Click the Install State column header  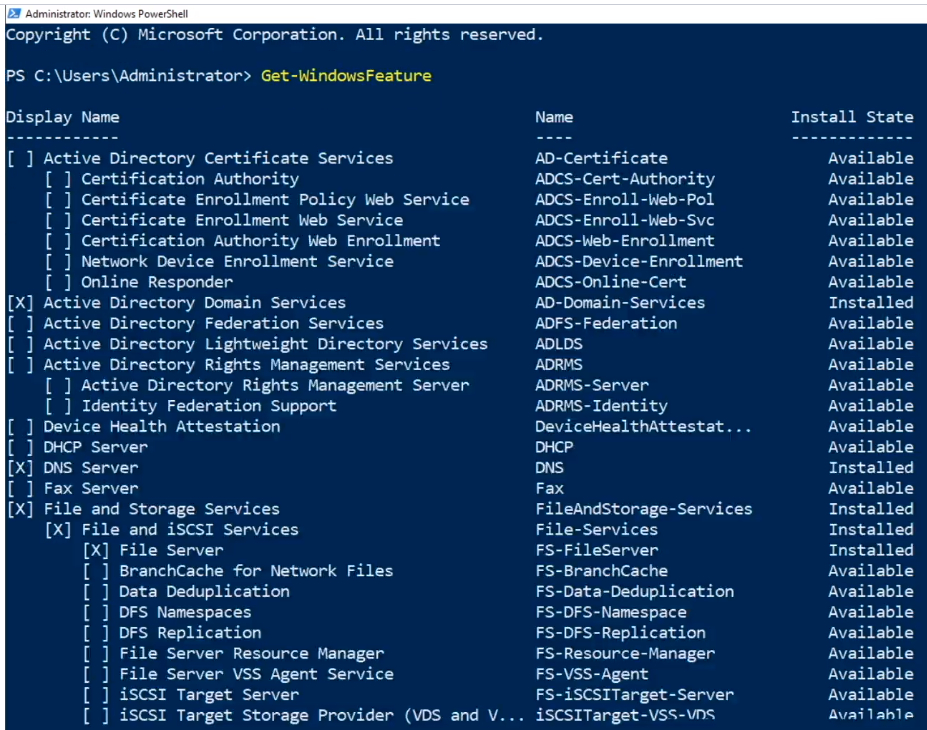point(851,117)
